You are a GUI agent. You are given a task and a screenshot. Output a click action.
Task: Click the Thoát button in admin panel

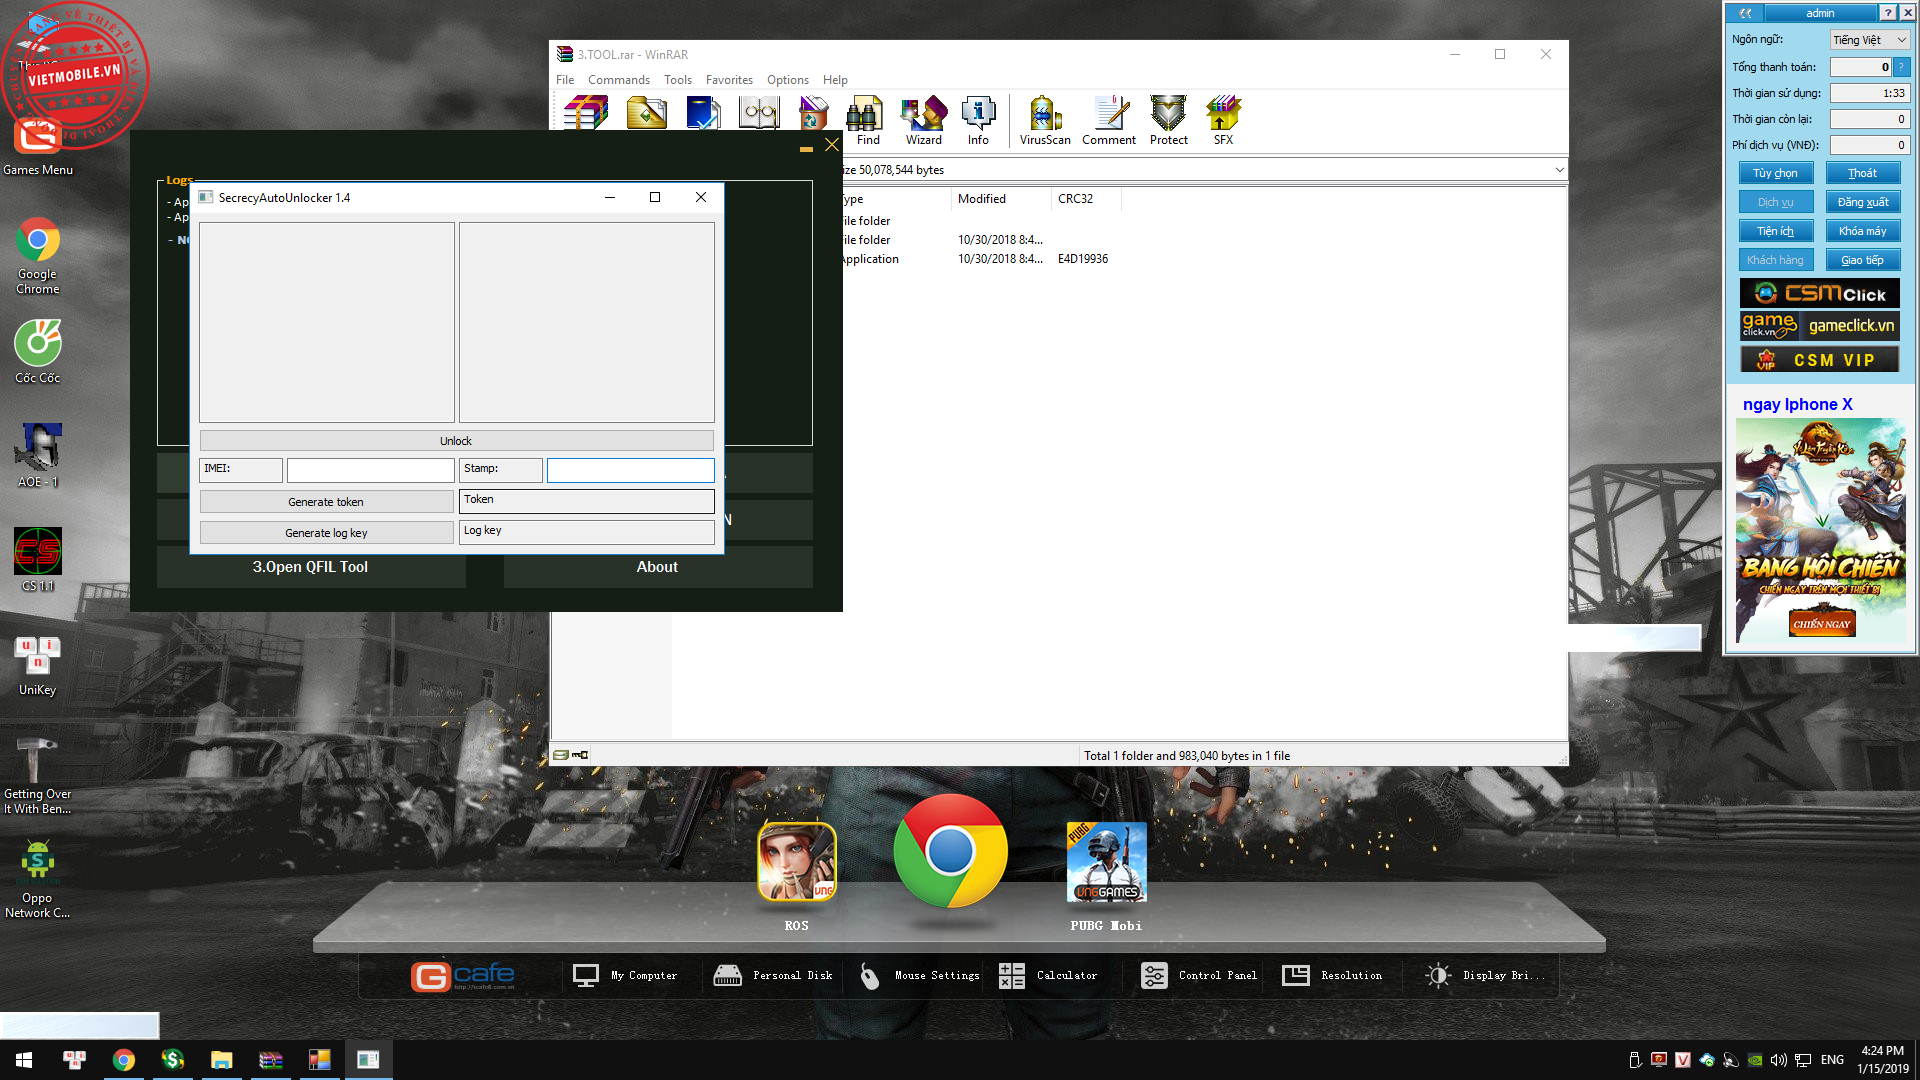coord(1862,173)
